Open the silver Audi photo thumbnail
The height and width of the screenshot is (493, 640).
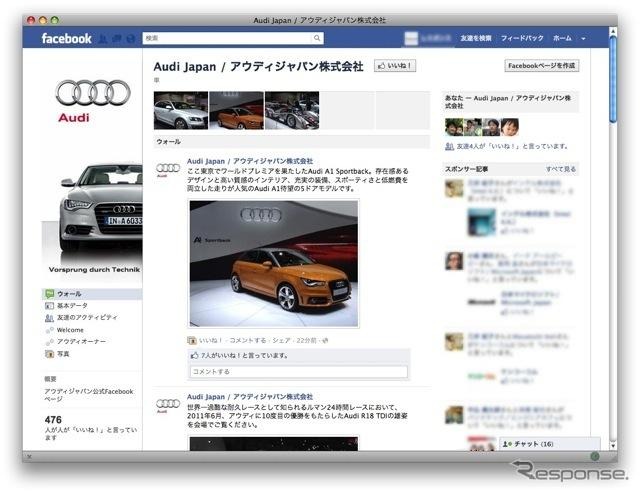click(x=181, y=110)
